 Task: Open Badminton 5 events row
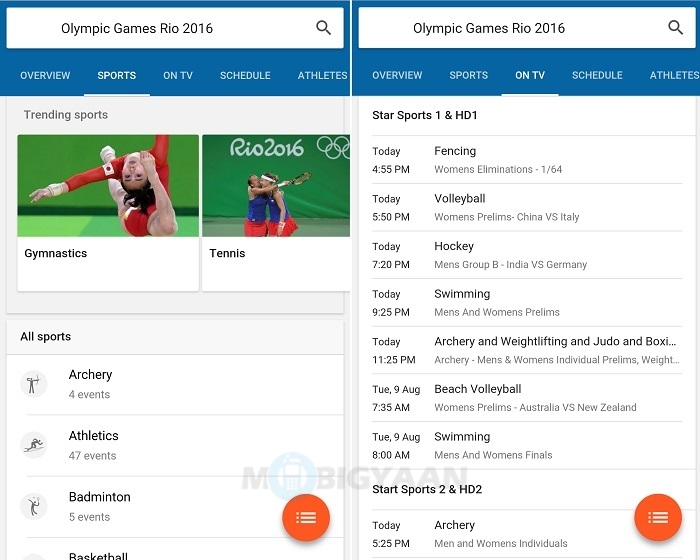(x=175, y=506)
